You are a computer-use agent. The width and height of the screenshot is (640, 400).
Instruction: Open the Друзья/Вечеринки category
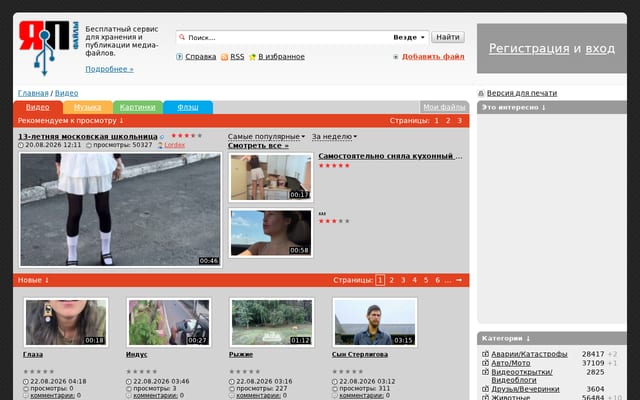click(525, 389)
